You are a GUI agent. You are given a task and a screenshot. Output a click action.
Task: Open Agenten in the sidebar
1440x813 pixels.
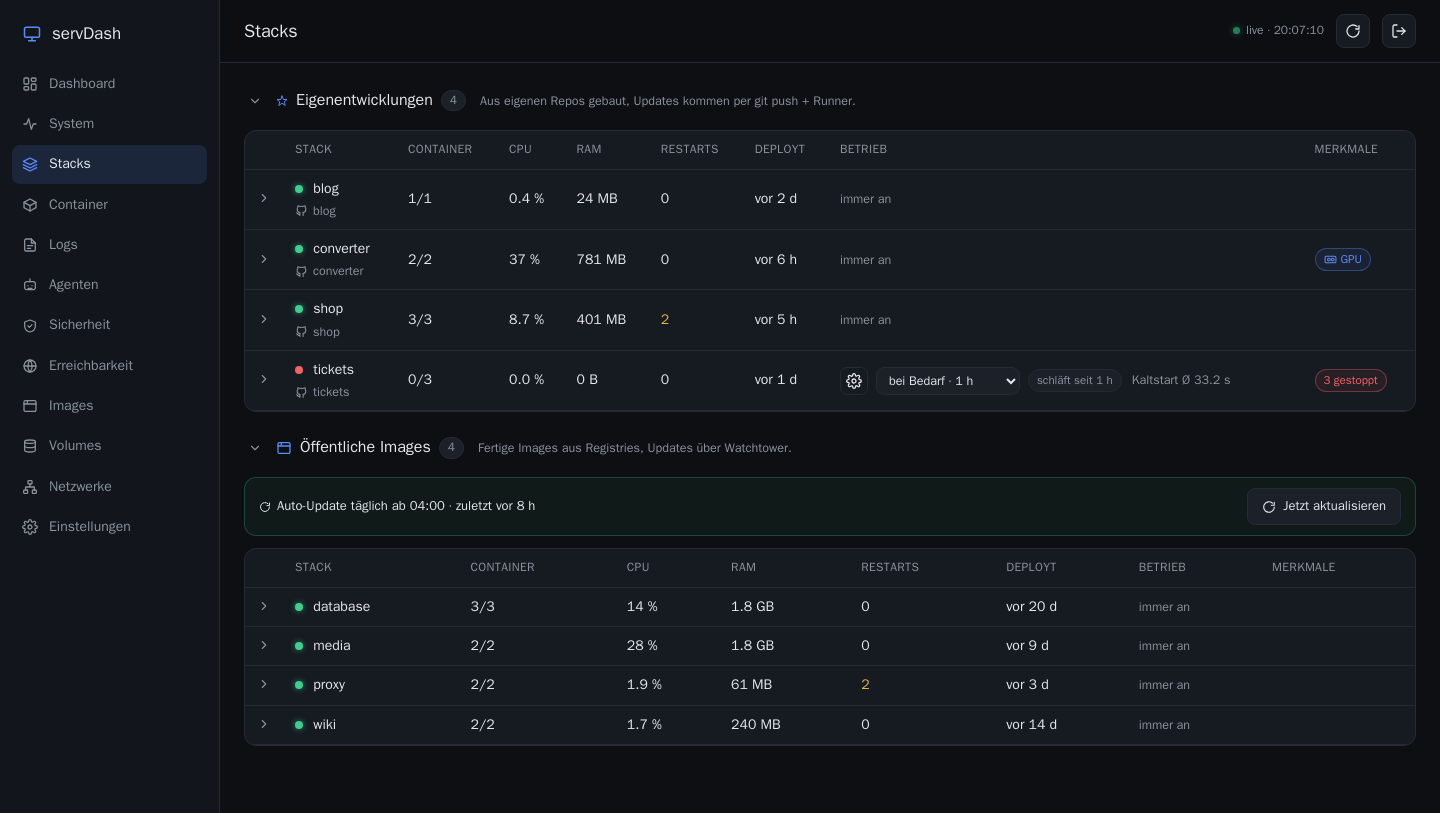tap(109, 285)
